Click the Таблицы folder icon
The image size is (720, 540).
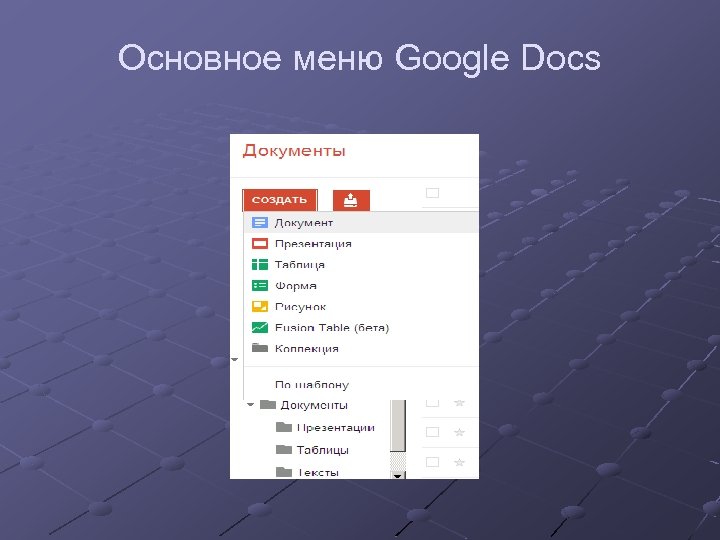pyautogui.click(x=284, y=449)
